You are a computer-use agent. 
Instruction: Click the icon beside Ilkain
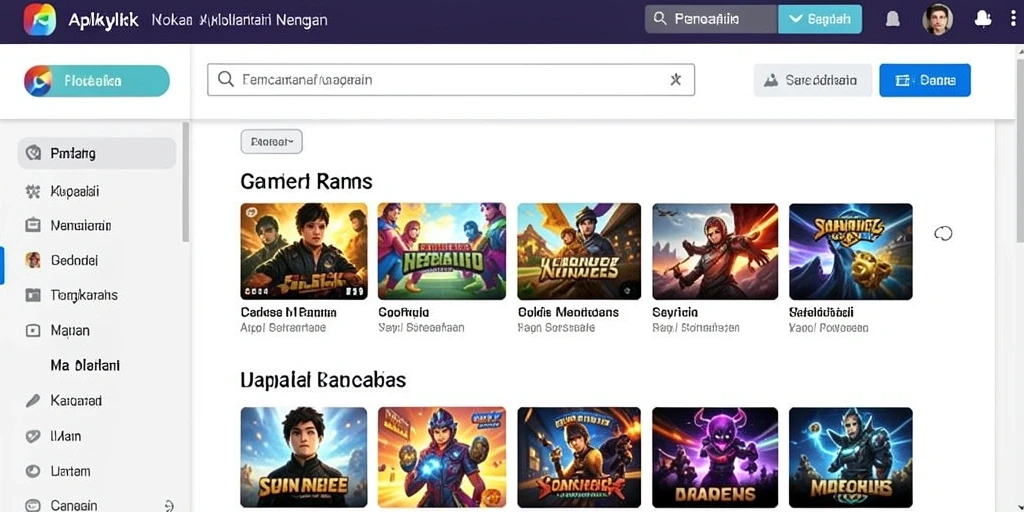(x=33, y=436)
